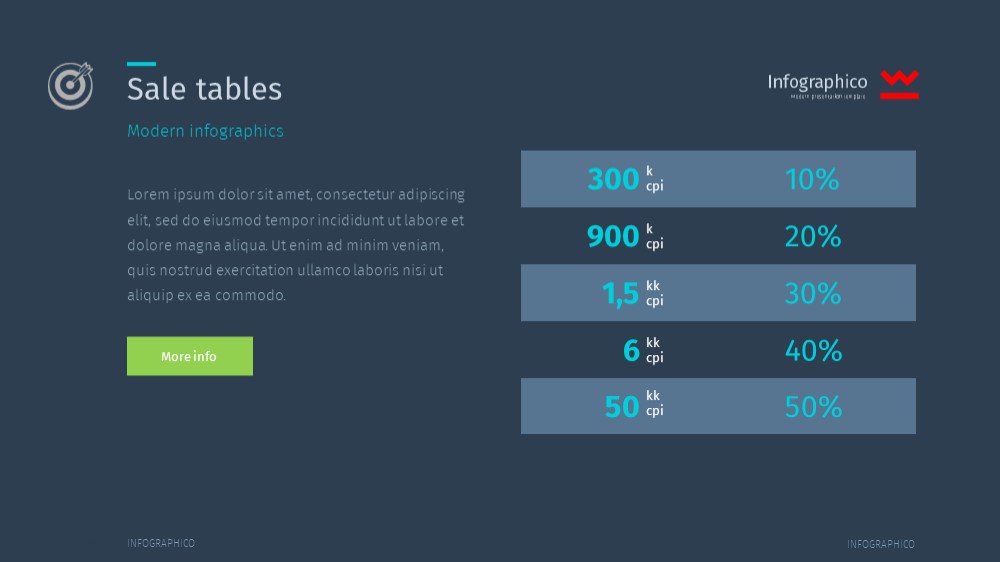Click the 1,5 kk cpi value
Screen dimensions: 1000x562
pyautogui.click(x=633, y=293)
